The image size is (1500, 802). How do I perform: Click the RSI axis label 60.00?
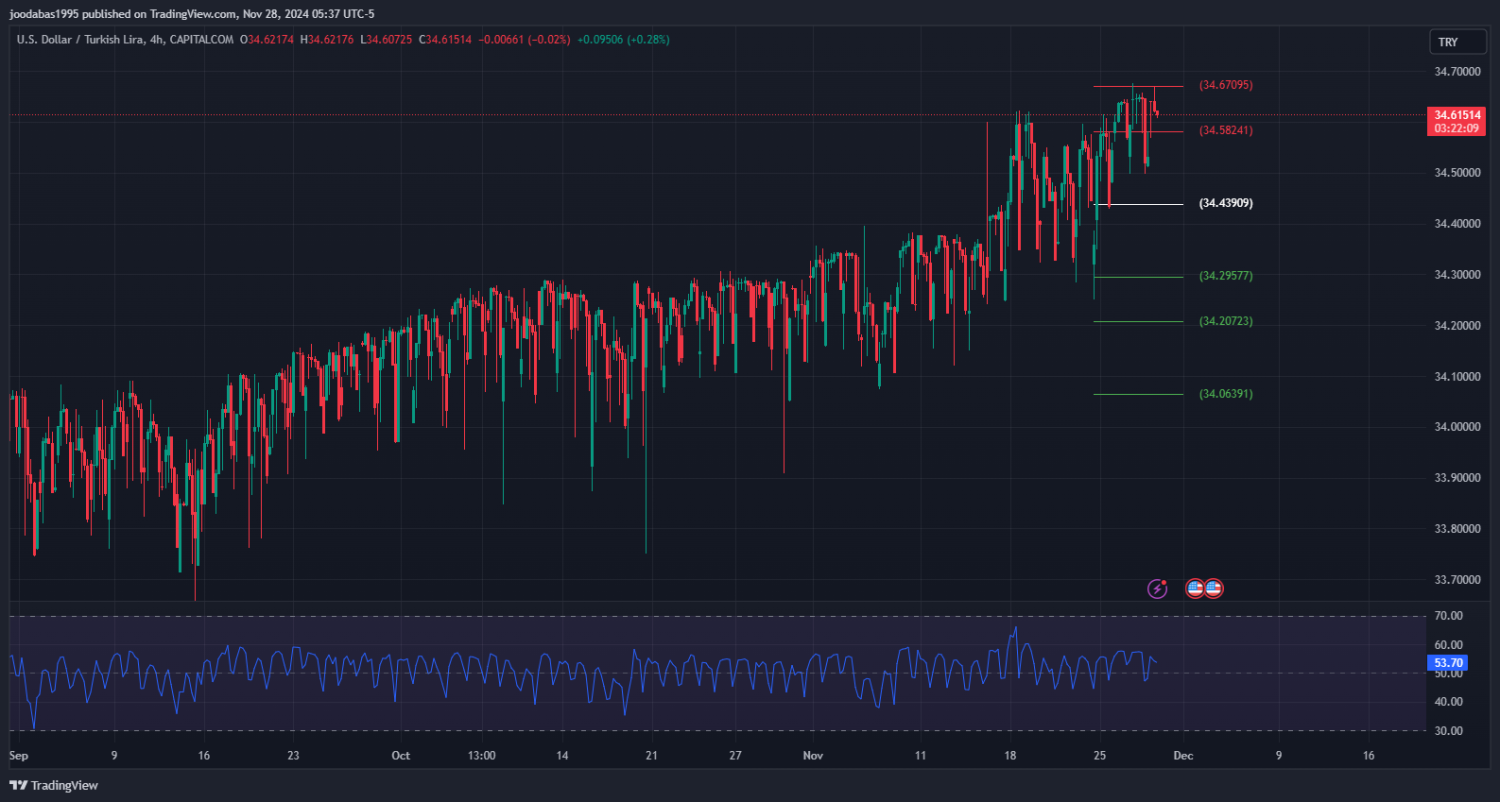1448,645
